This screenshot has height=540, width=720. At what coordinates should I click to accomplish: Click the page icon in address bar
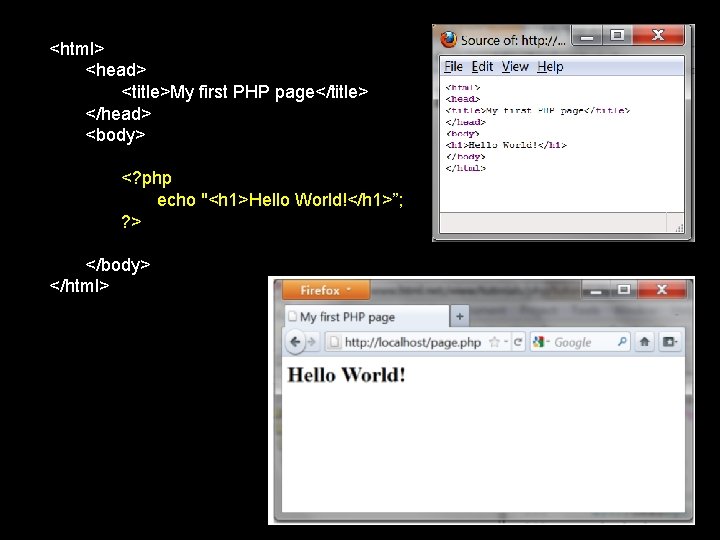[x=335, y=342]
